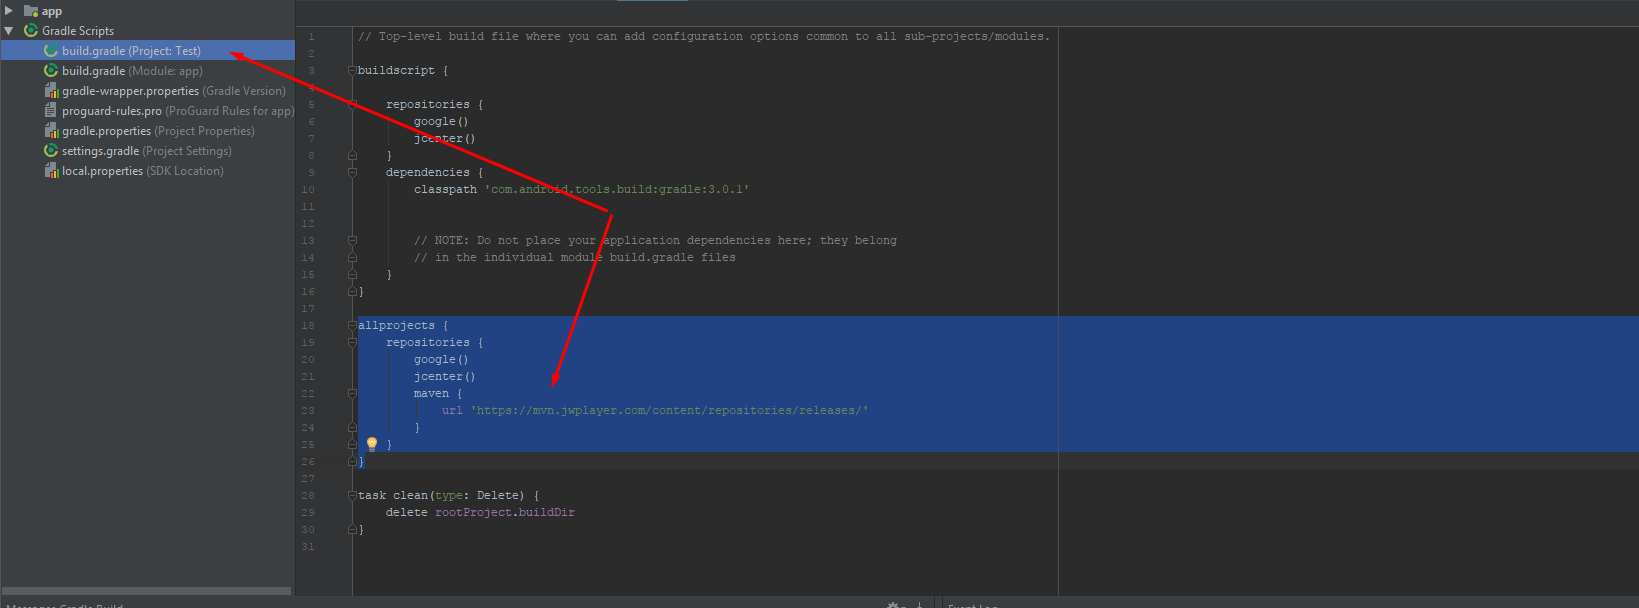Click the 'classpath' keyword on line 10
The height and width of the screenshot is (608, 1639).
point(445,189)
